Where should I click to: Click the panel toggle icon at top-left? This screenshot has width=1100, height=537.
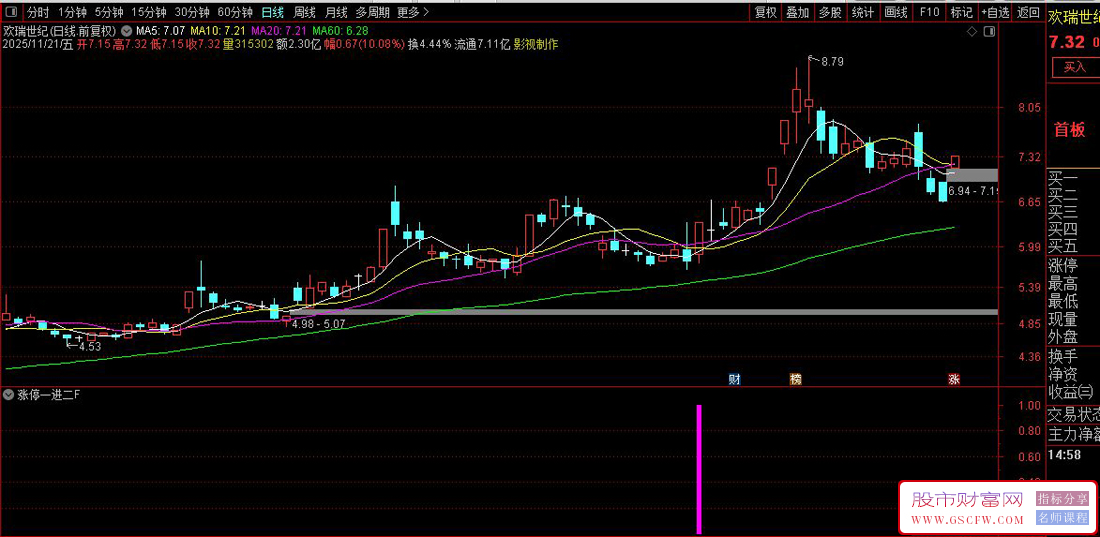coord(10,13)
